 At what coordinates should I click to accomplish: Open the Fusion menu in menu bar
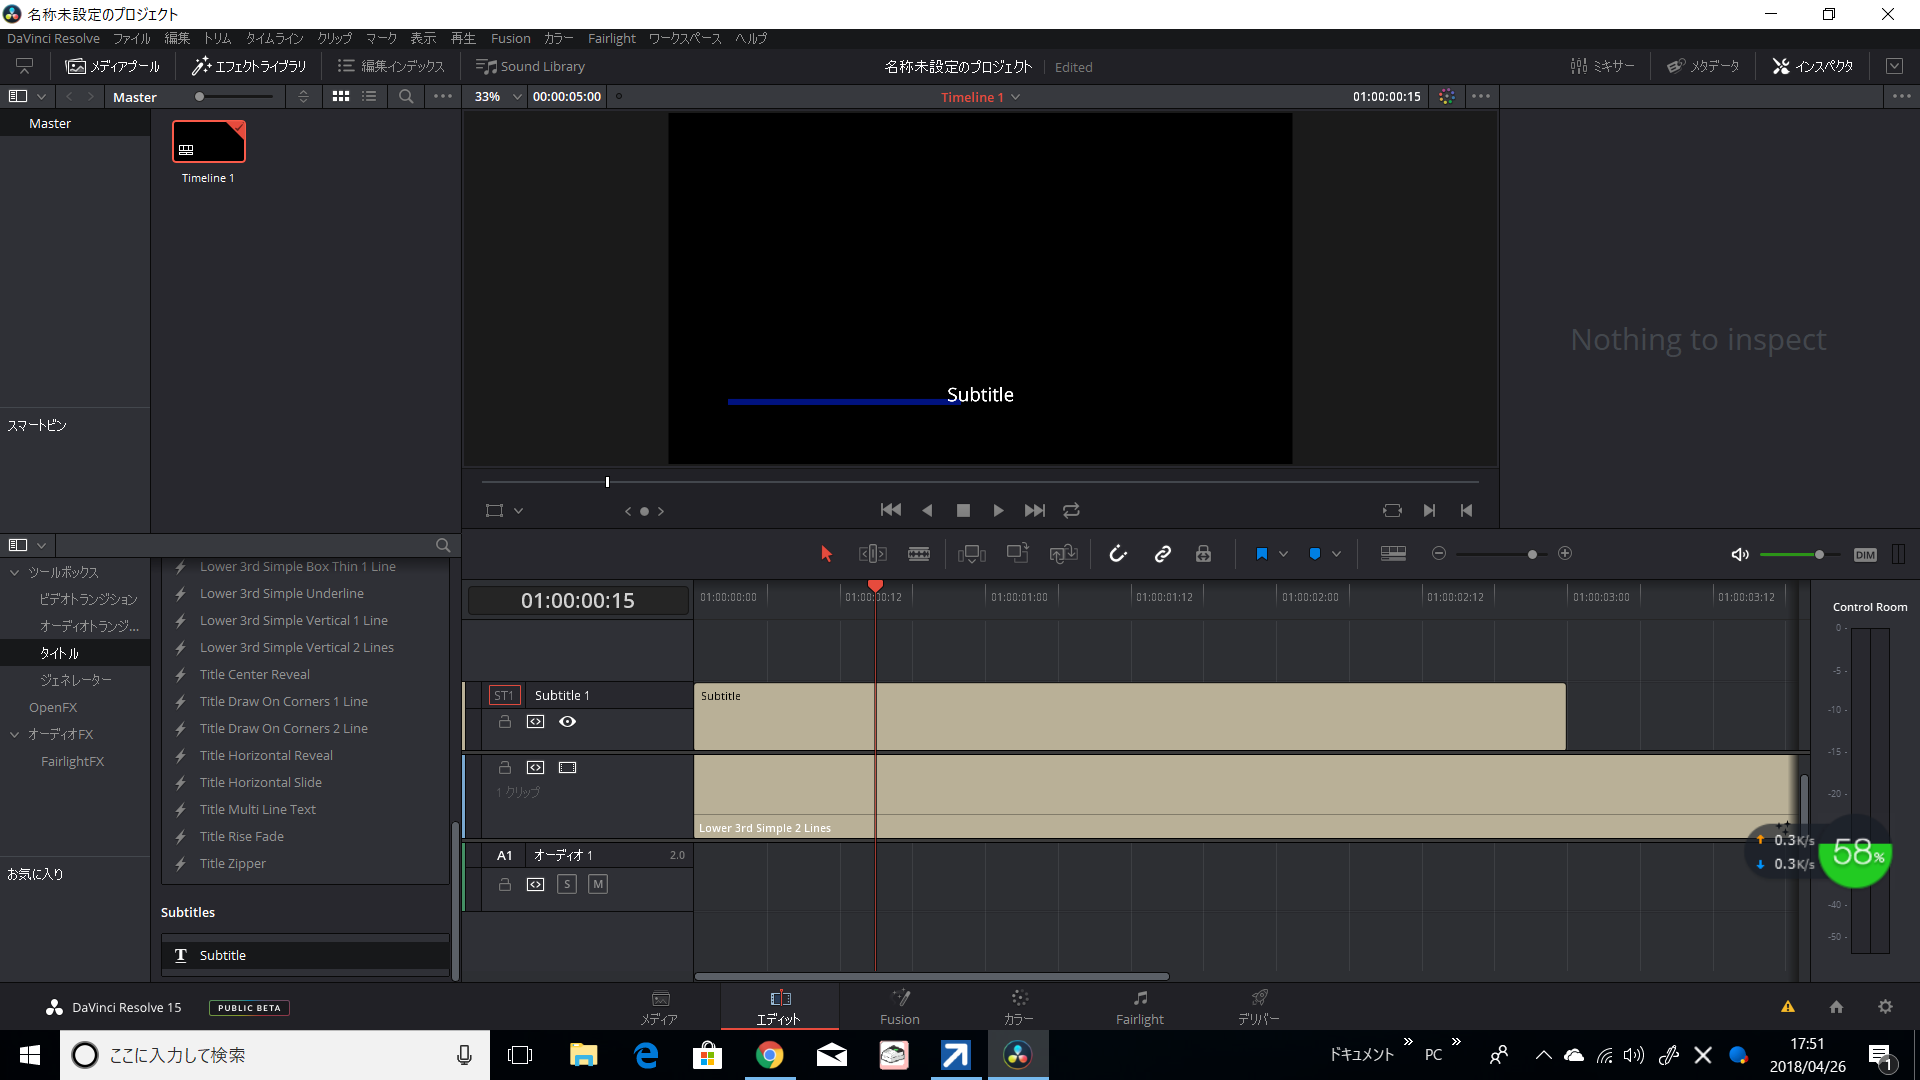[x=510, y=38]
